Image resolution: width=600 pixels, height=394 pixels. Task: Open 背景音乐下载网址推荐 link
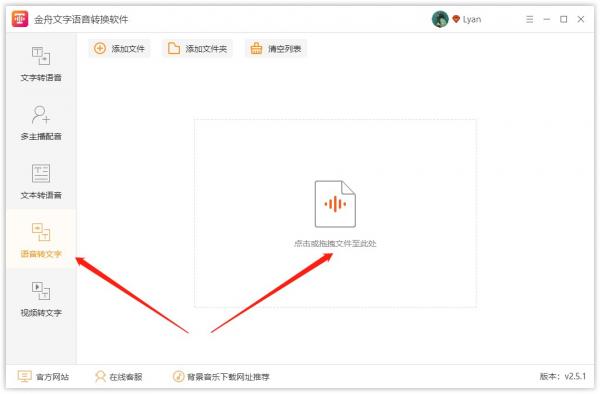click(221, 377)
